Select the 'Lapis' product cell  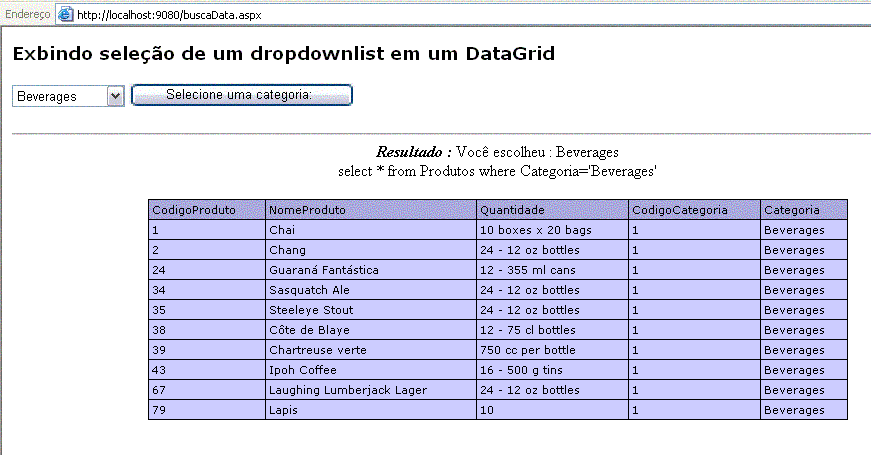[x=371, y=410]
